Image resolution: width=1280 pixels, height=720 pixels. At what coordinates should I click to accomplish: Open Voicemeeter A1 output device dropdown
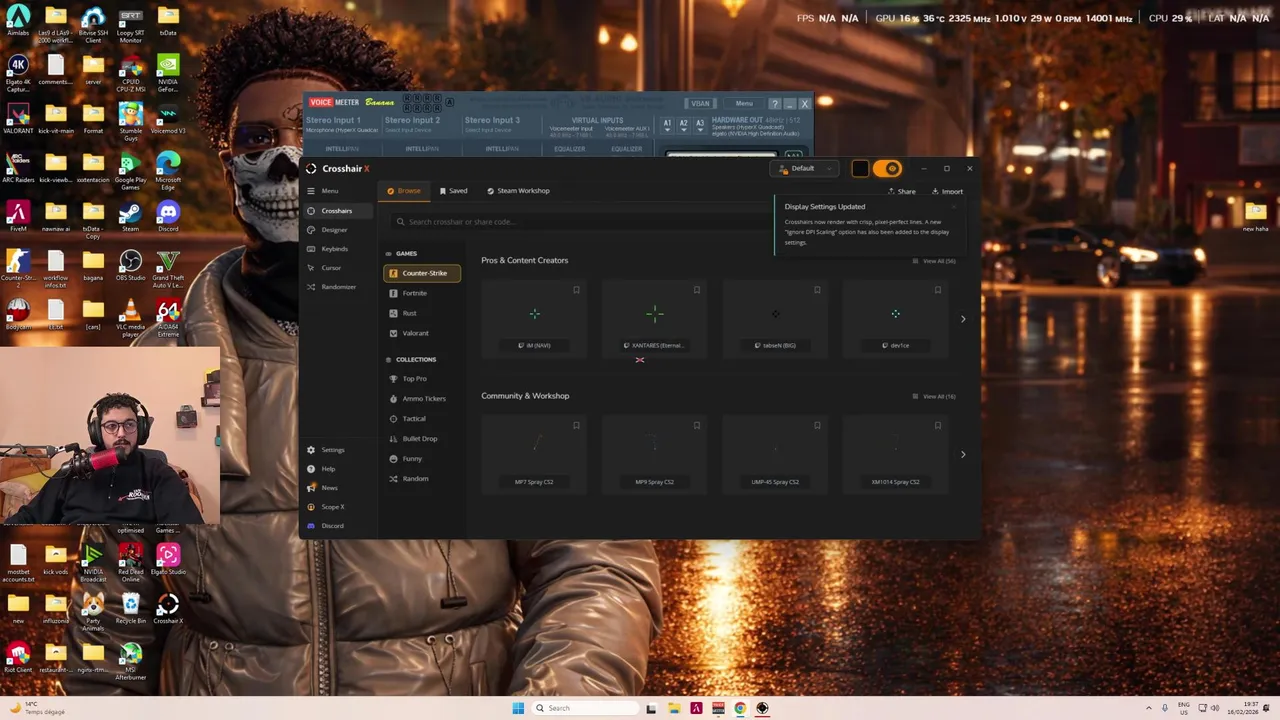tap(668, 125)
